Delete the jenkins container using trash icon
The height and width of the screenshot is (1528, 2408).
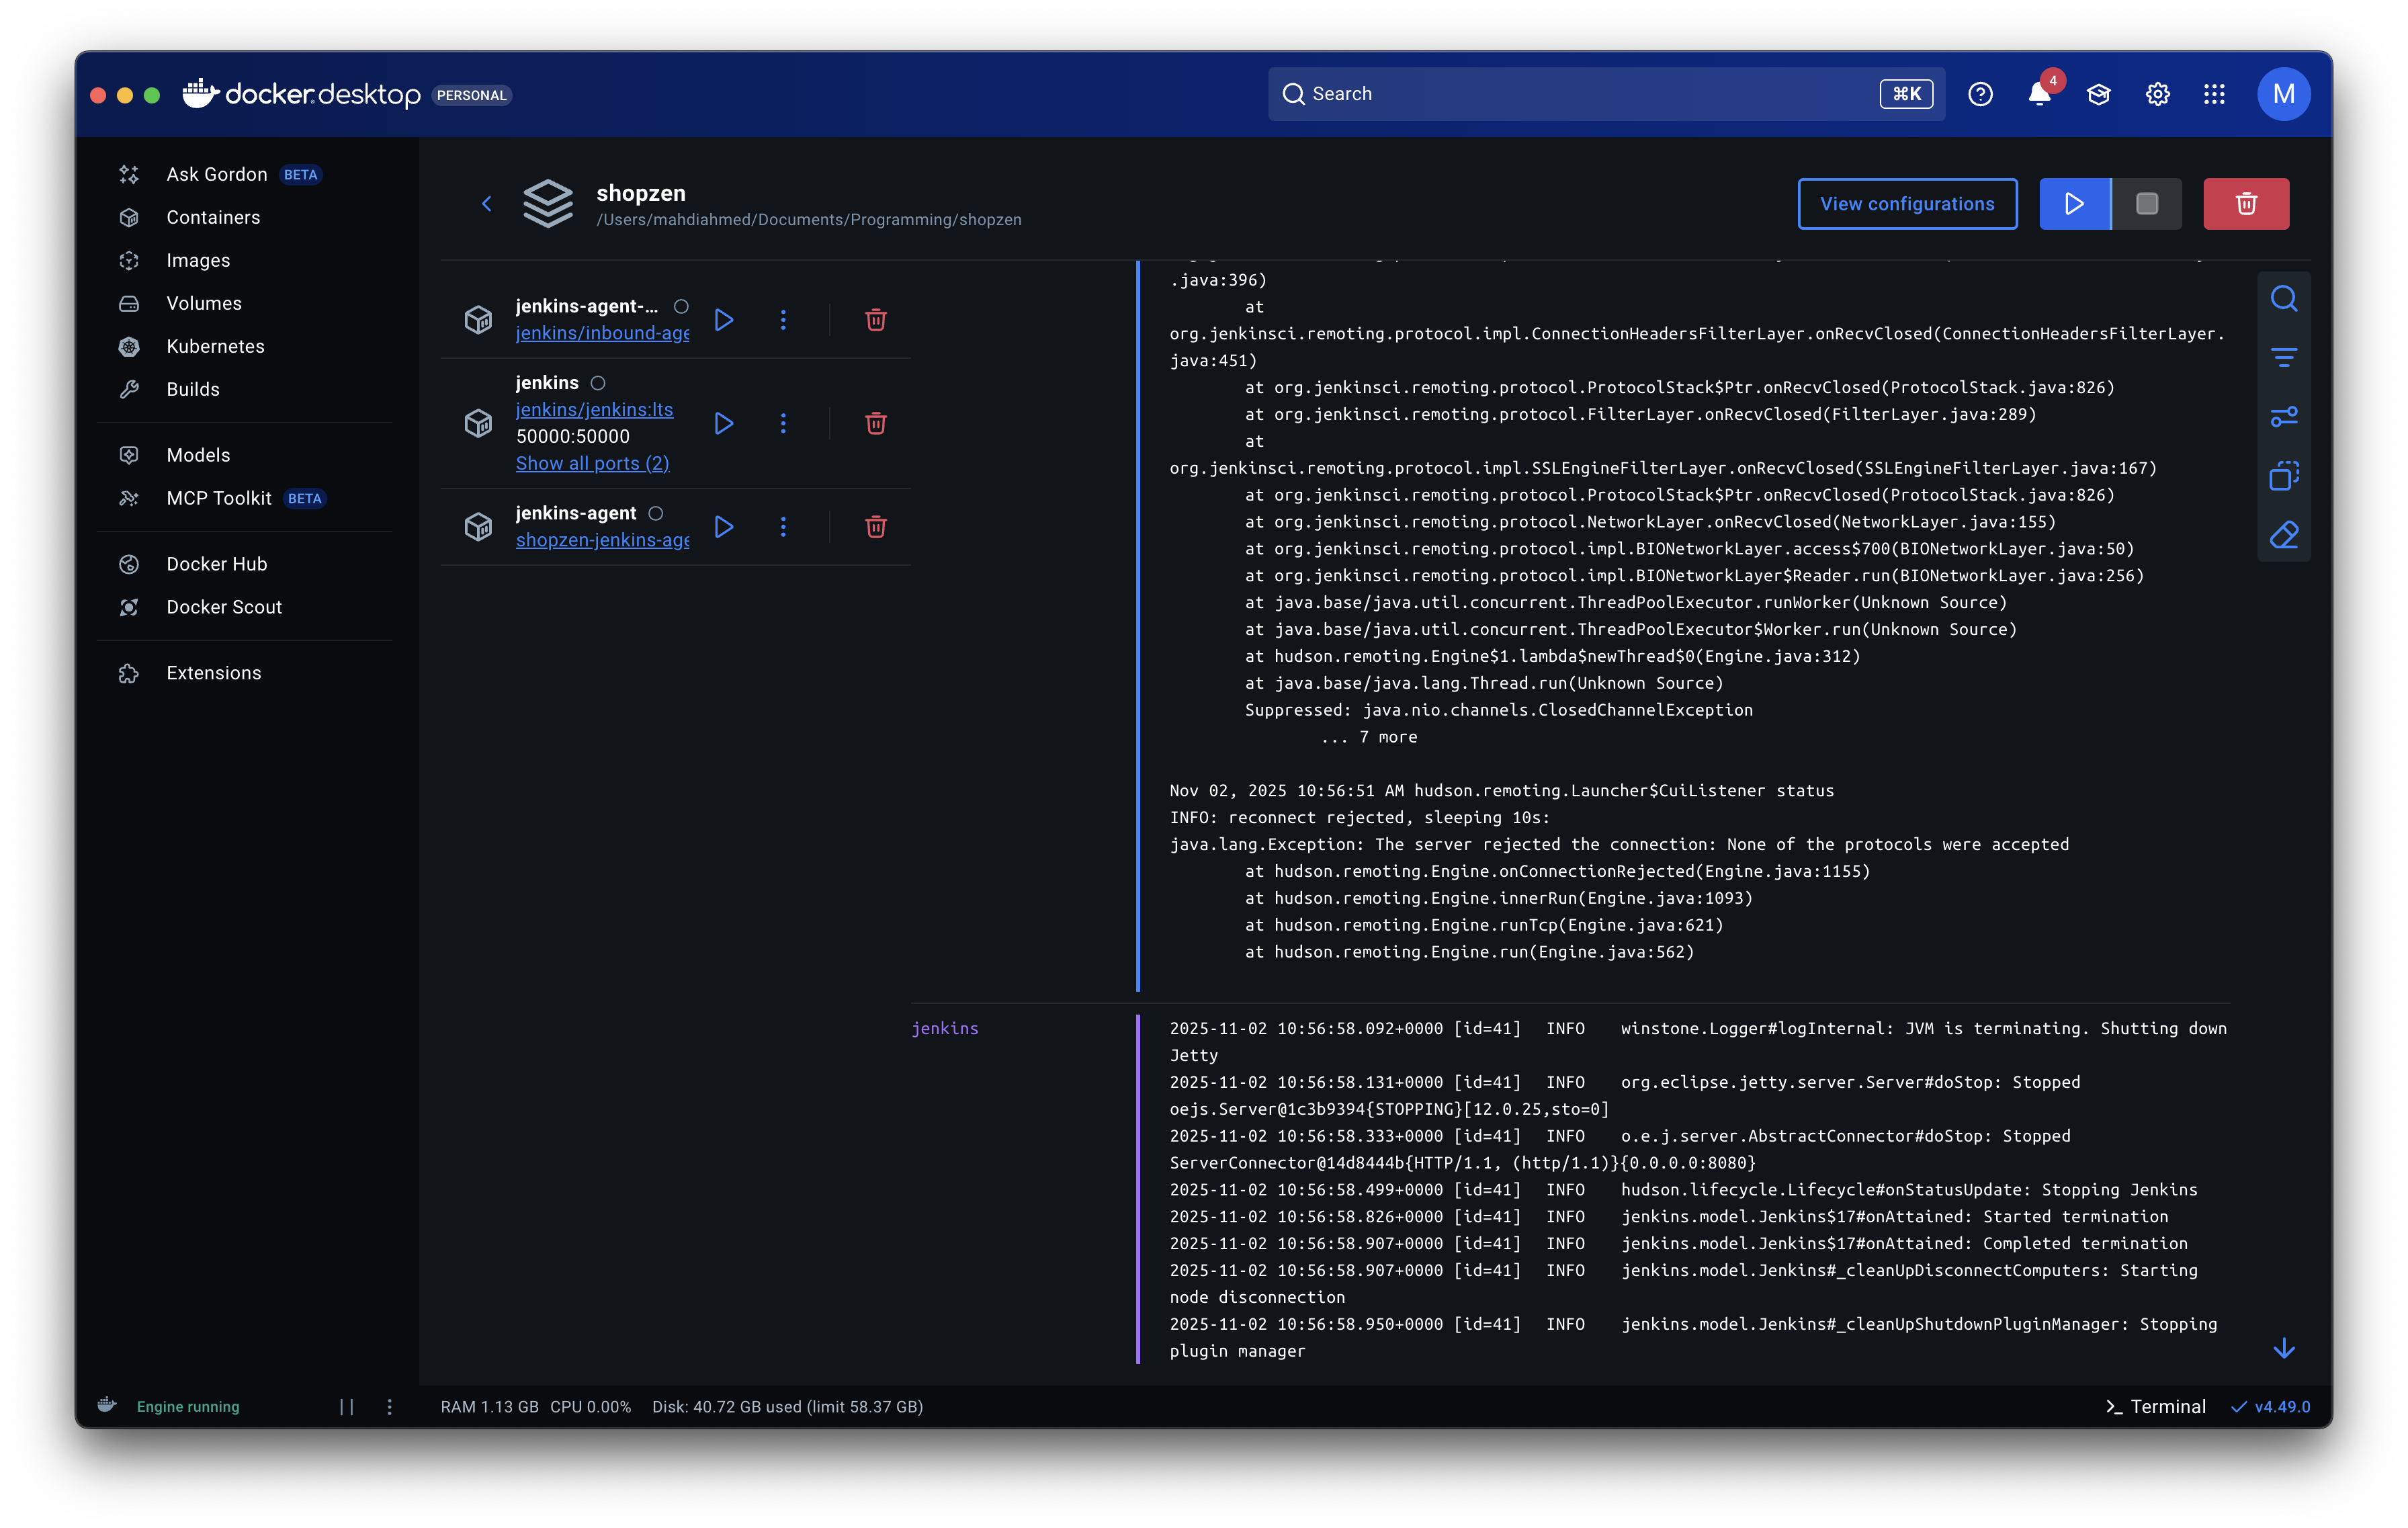[x=875, y=423]
